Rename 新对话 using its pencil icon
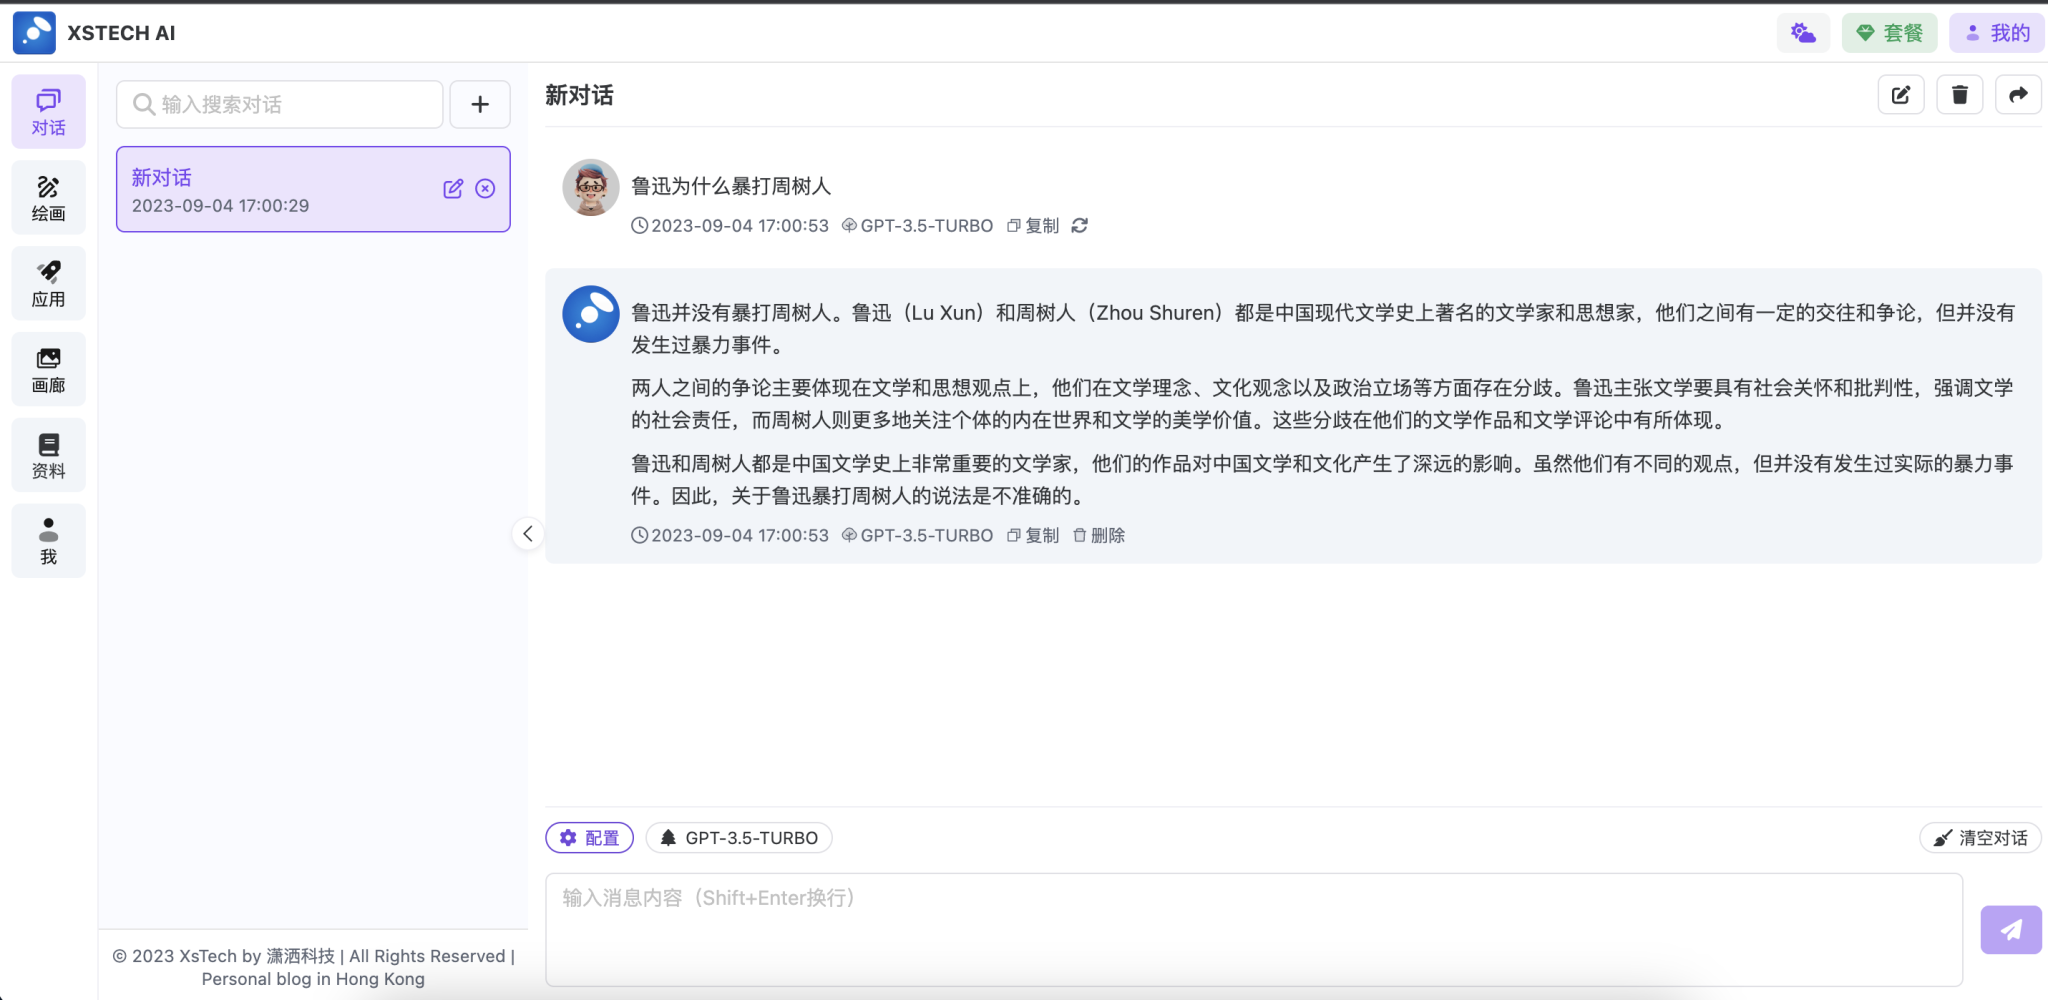 coord(454,188)
